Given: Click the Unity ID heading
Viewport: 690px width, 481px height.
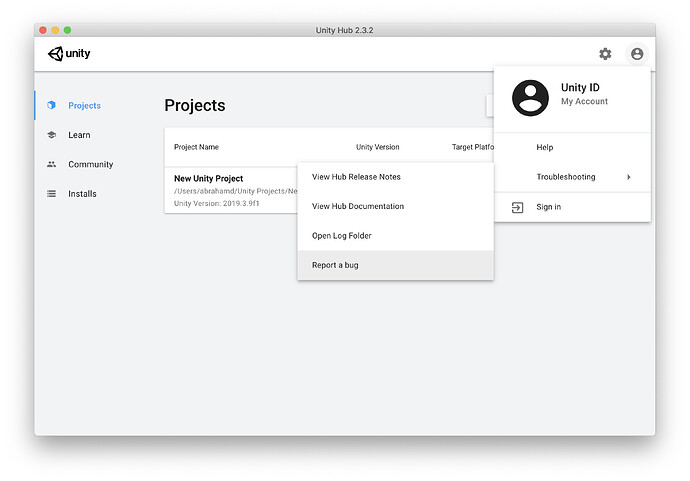Looking at the screenshot, I should coord(580,87).
